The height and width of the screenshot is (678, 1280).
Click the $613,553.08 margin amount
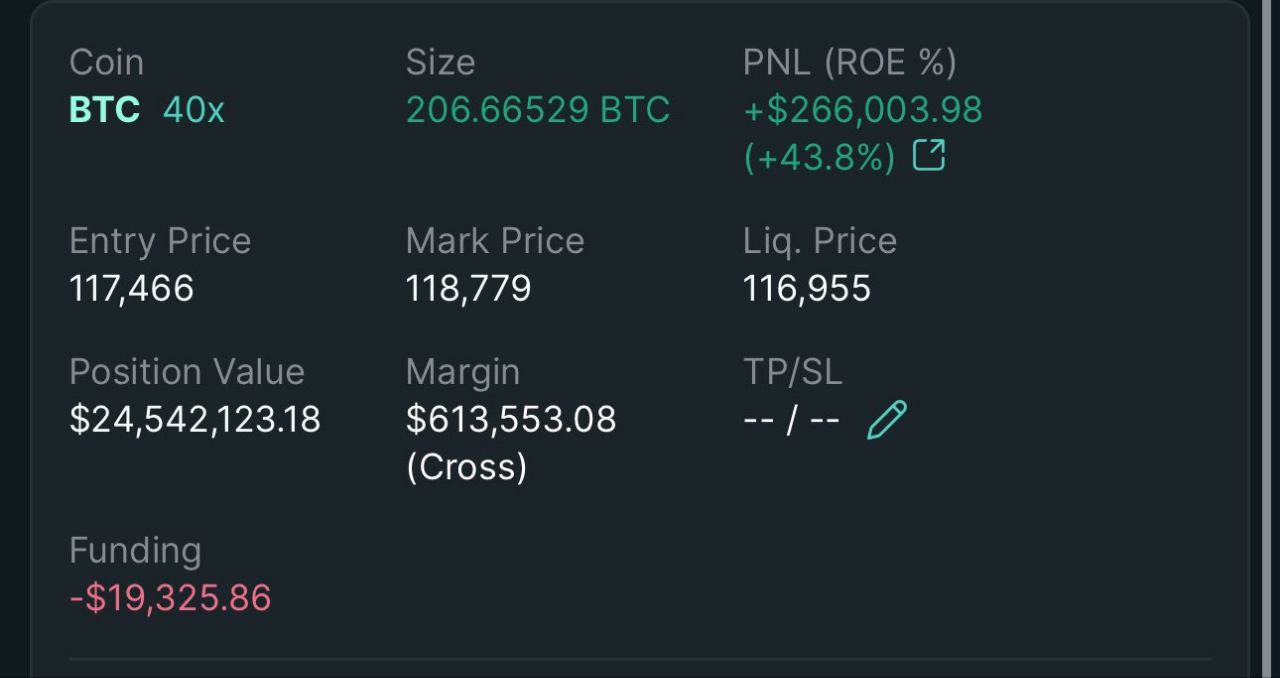tap(511, 419)
